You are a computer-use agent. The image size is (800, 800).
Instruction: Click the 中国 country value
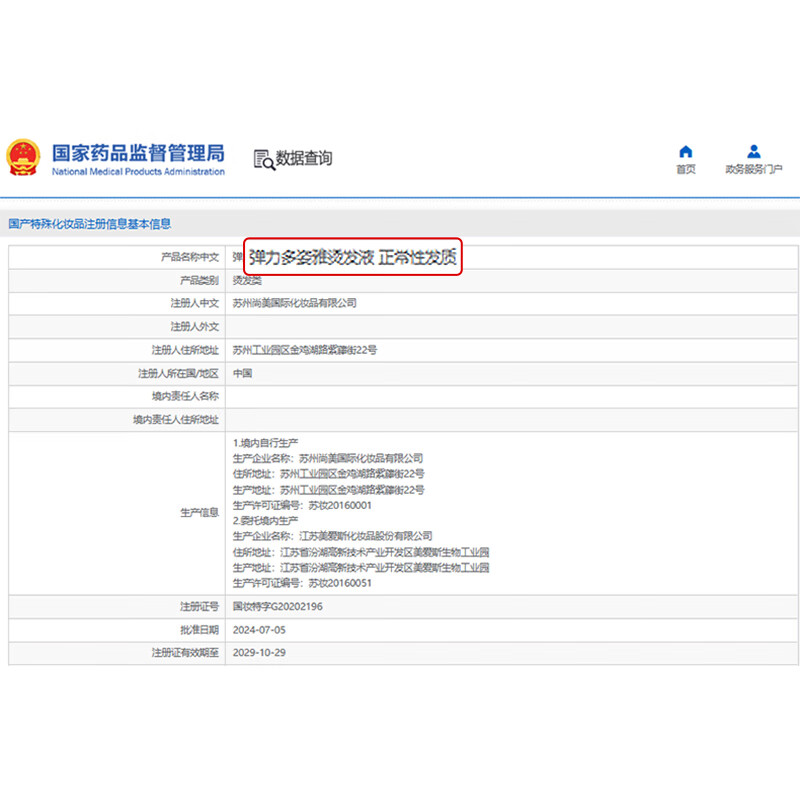242,373
